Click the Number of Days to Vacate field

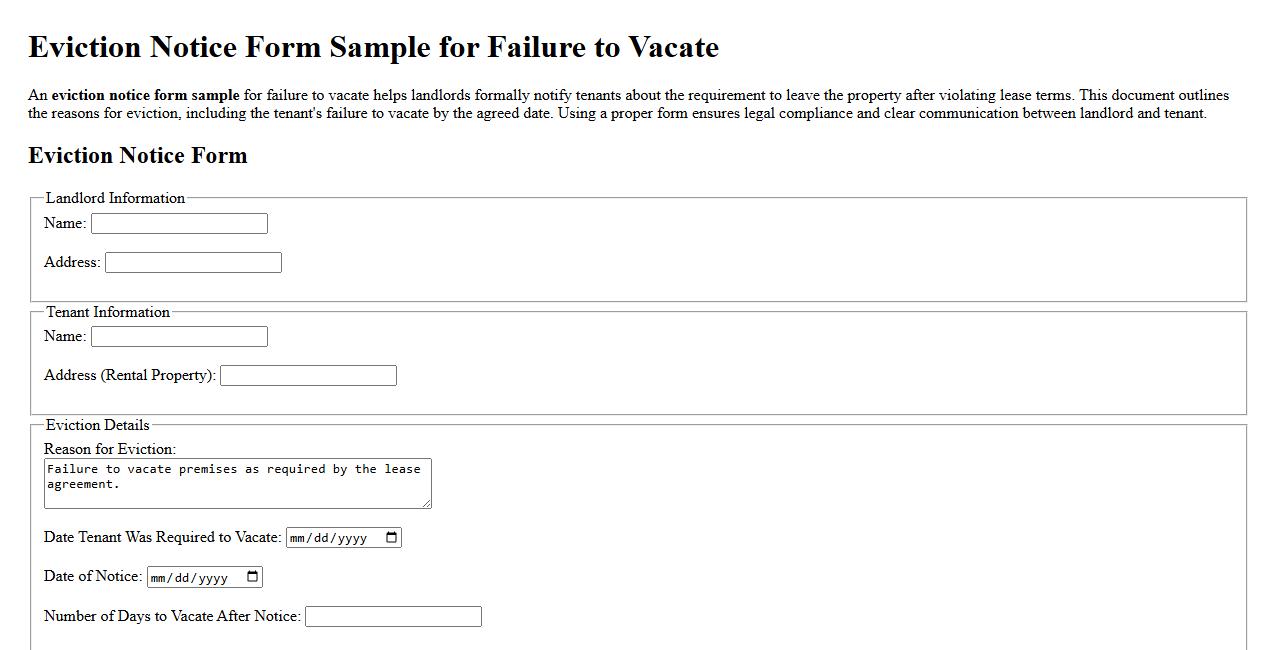point(393,616)
